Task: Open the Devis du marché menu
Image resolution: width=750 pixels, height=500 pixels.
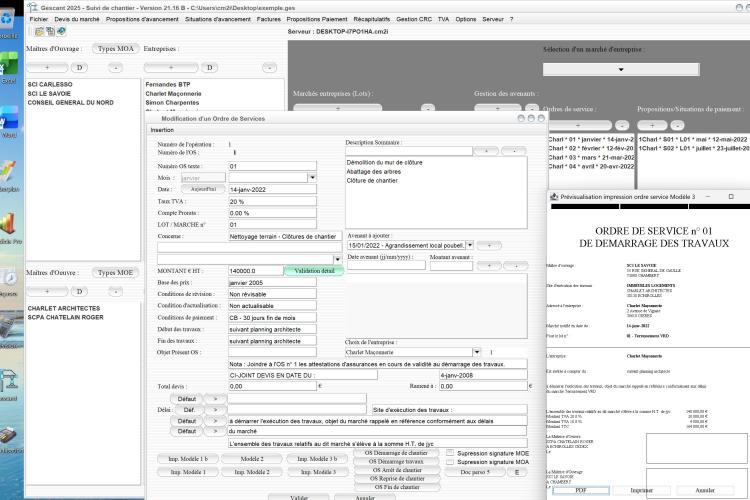Action: (x=77, y=19)
